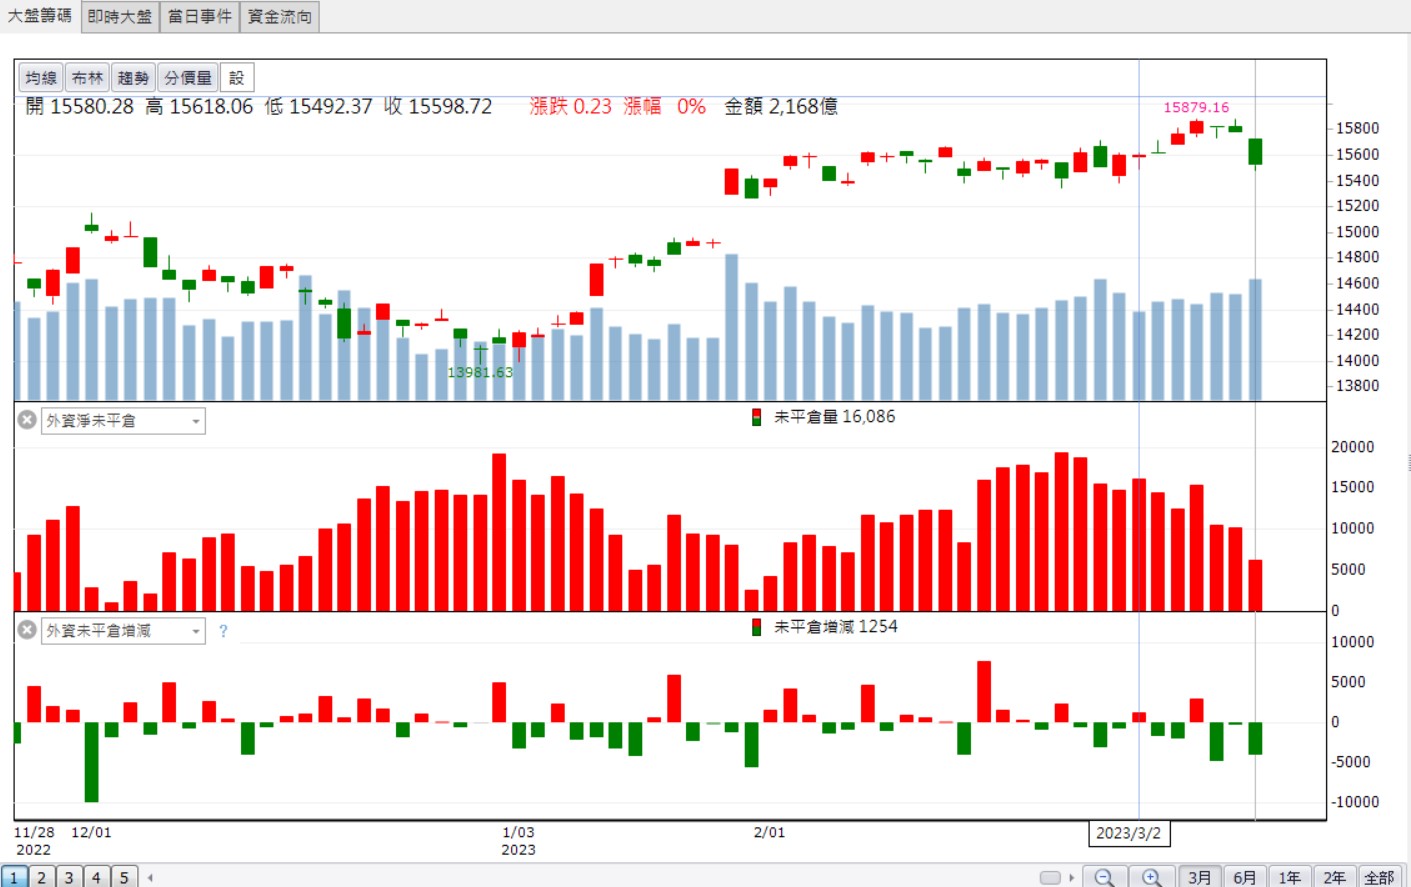This screenshot has height=887, width=1411.
Task: Click the 未平倉增減 legend color marker
Action: point(757,627)
